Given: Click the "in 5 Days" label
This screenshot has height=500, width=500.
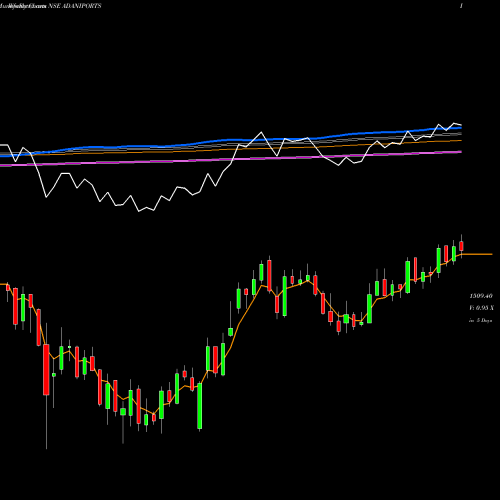Looking at the screenshot, I should click(x=480, y=320).
